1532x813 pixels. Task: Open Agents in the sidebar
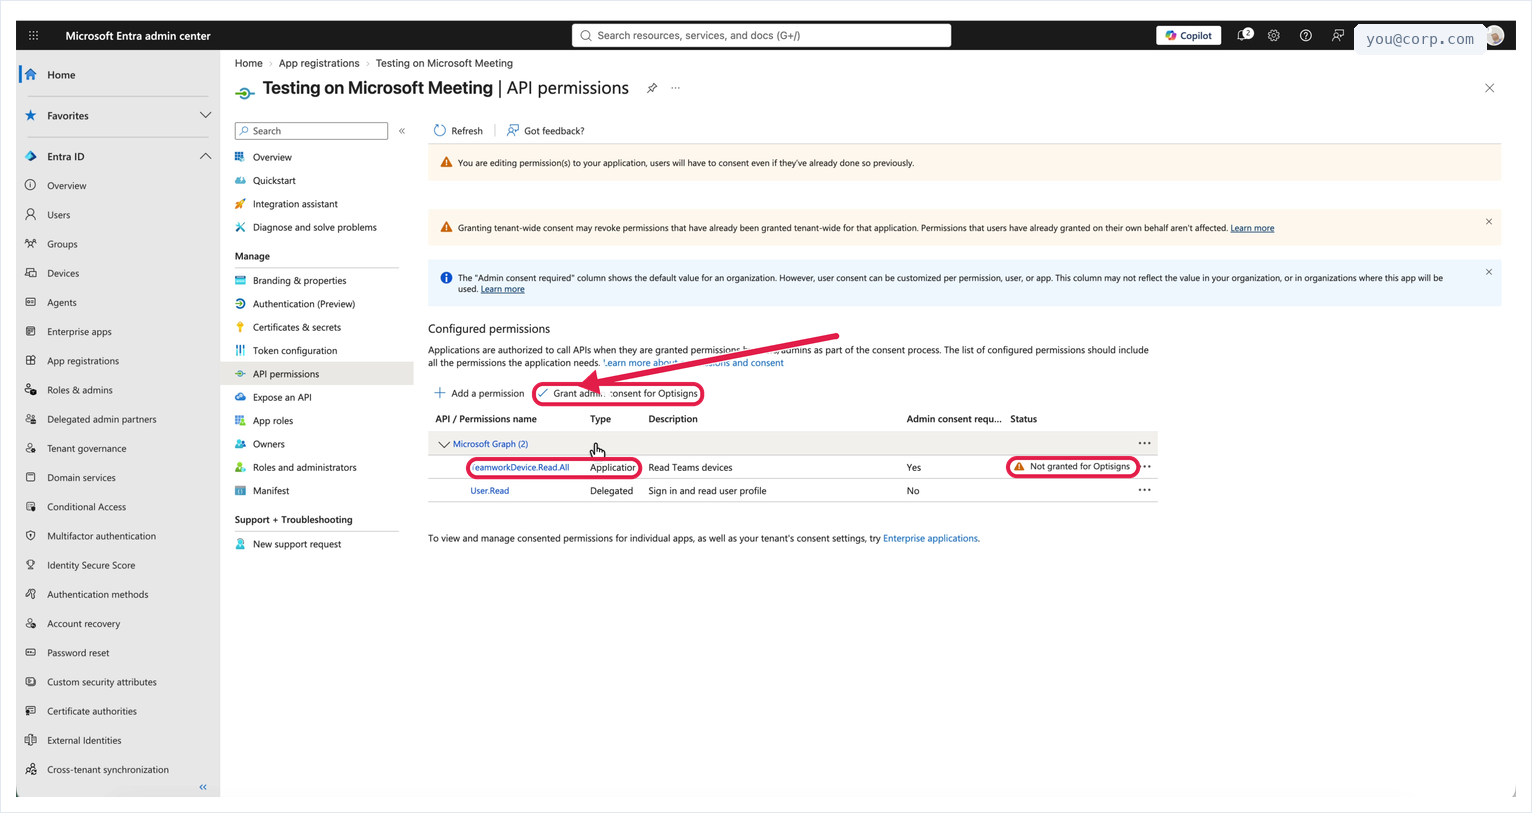[x=61, y=302]
